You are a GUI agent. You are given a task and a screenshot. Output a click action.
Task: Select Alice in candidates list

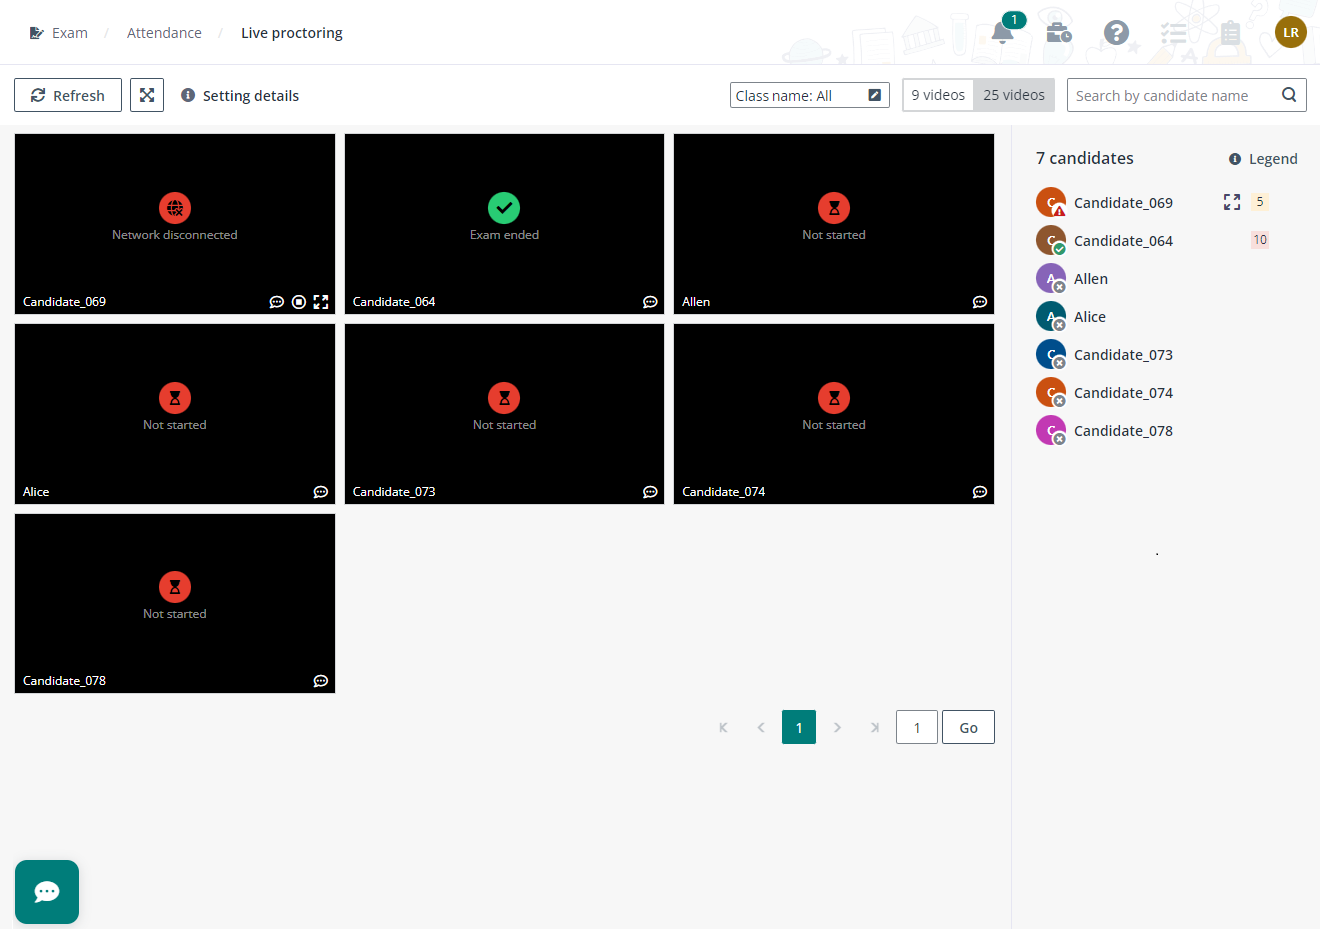tap(1090, 317)
